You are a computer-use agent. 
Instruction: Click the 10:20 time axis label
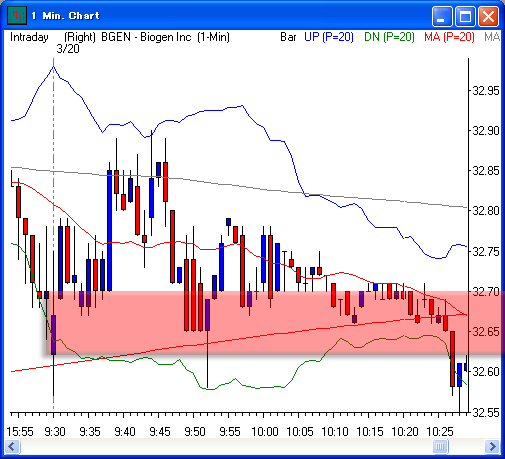coord(405,432)
